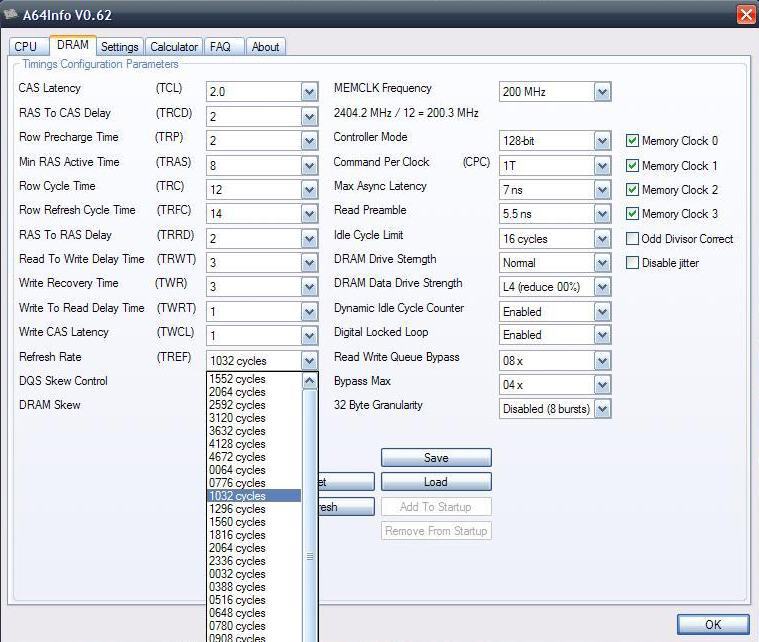The image size is (759, 642).
Task: Open the MEMCLK Frequency dropdown
Action: 602,92
